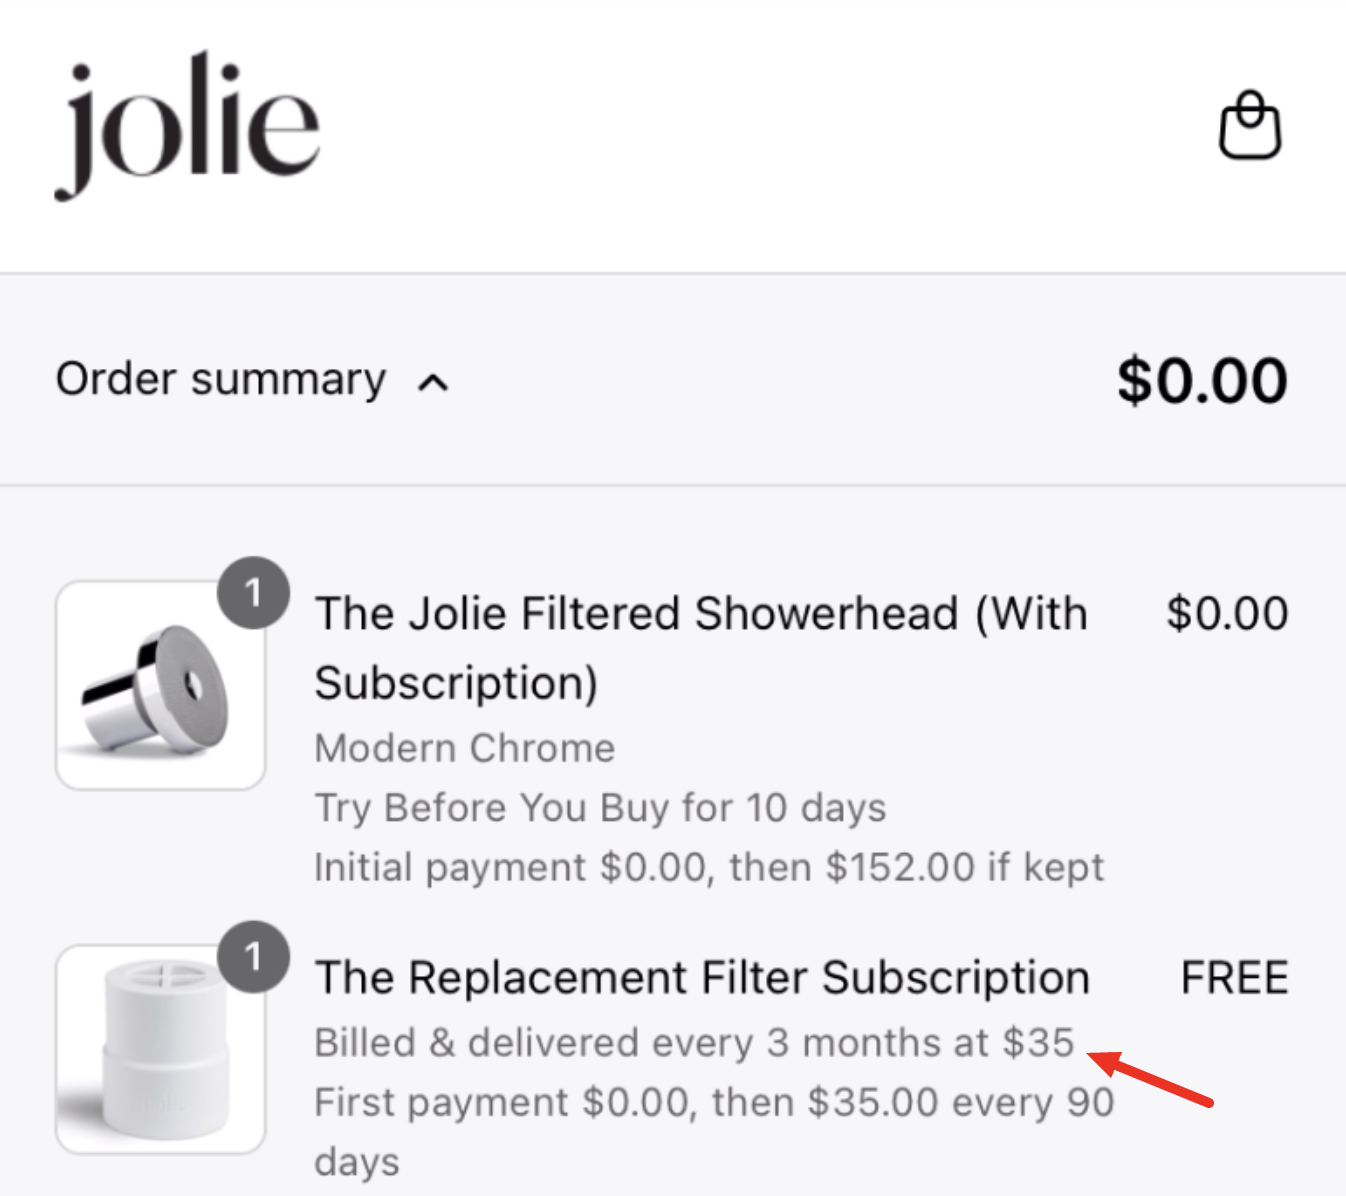Open the shopping bag icon
This screenshot has width=1346, height=1196.
1250,125
